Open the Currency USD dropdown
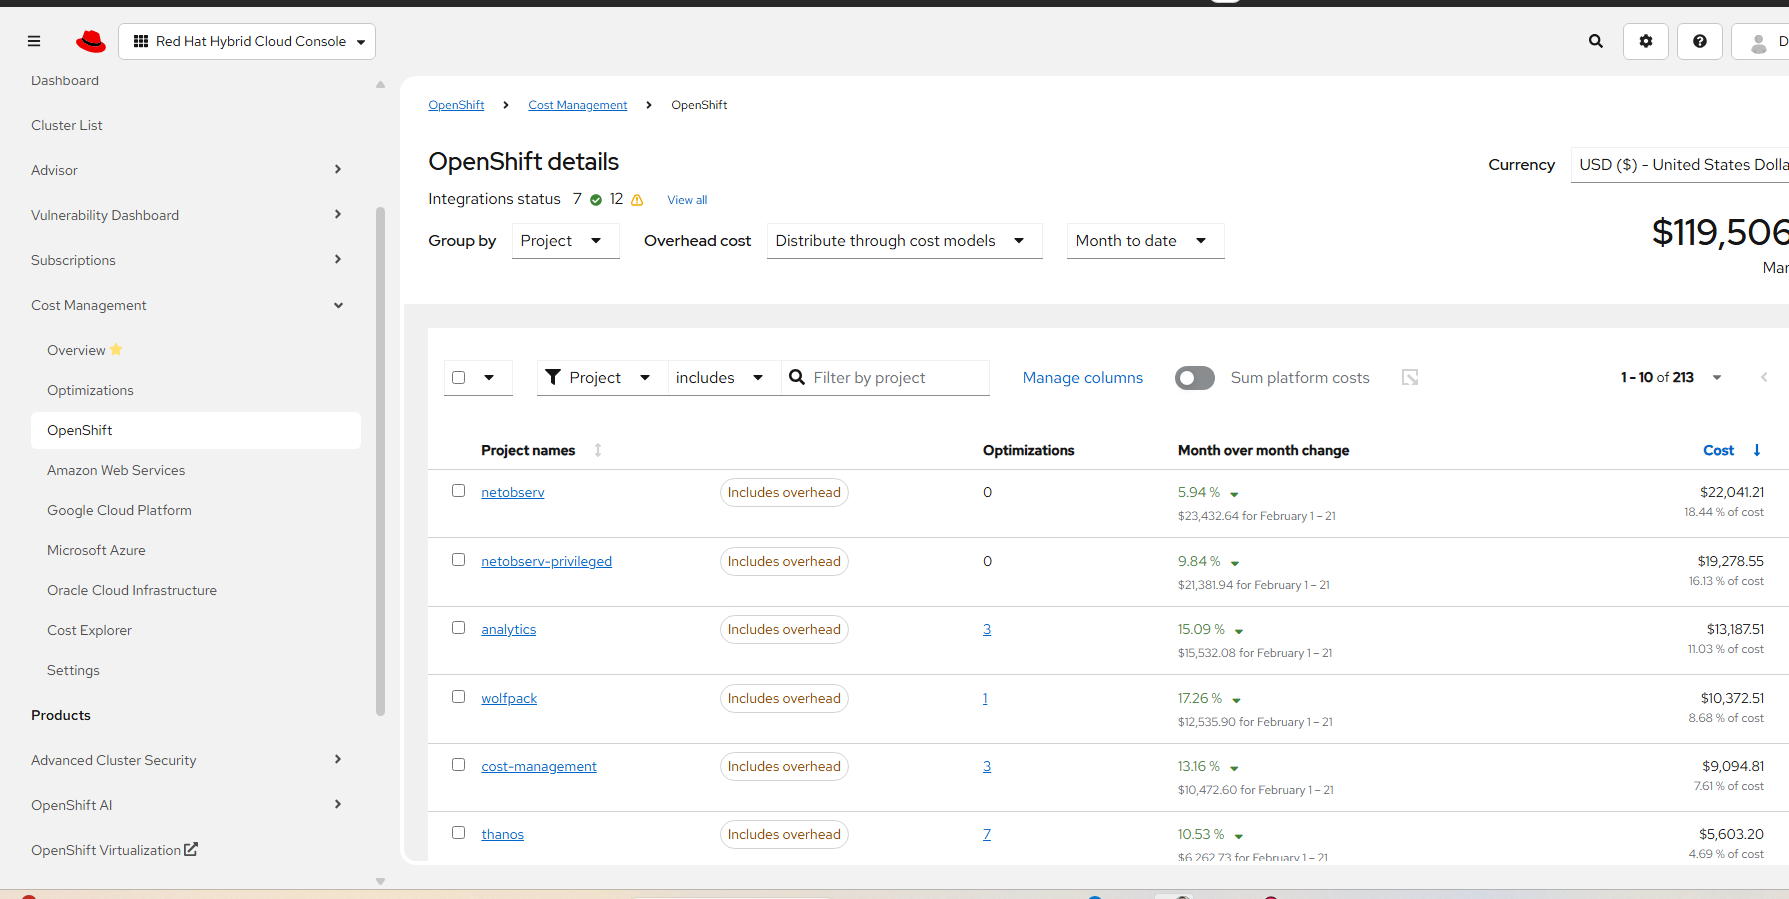The image size is (1789, 899). [x=1680, y=165]
